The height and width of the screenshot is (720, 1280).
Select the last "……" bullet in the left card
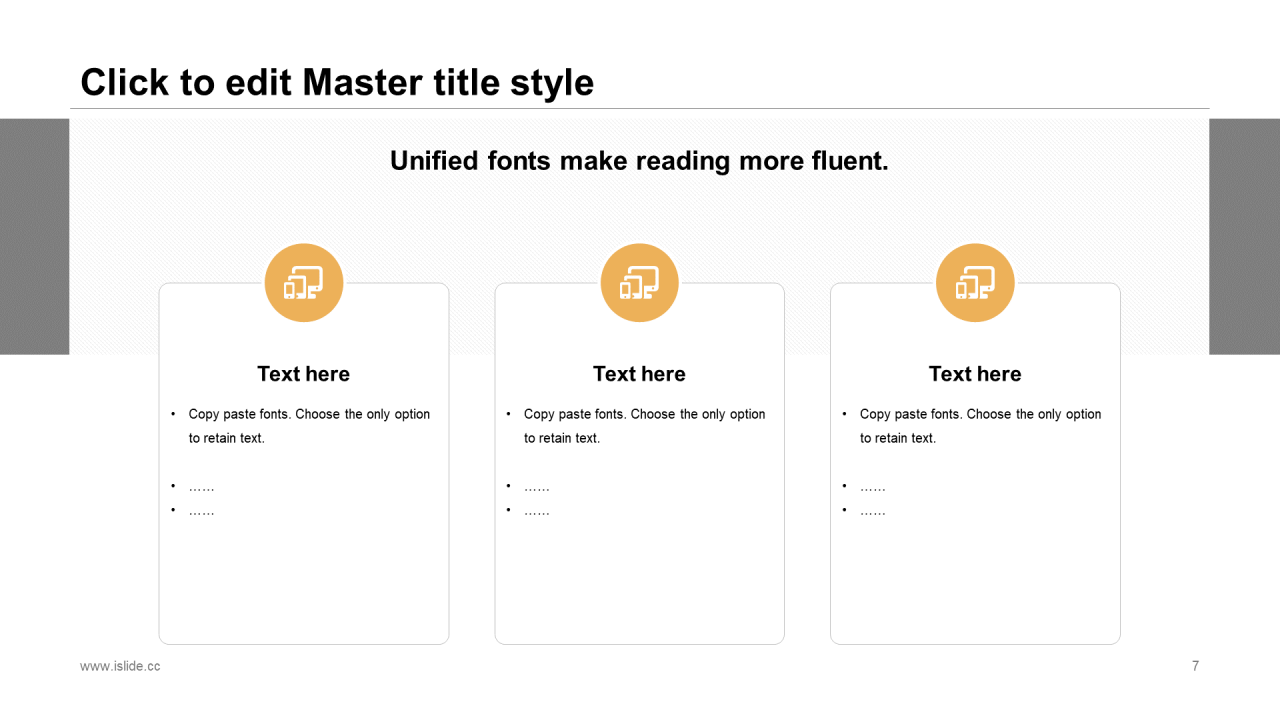(201, 511)
